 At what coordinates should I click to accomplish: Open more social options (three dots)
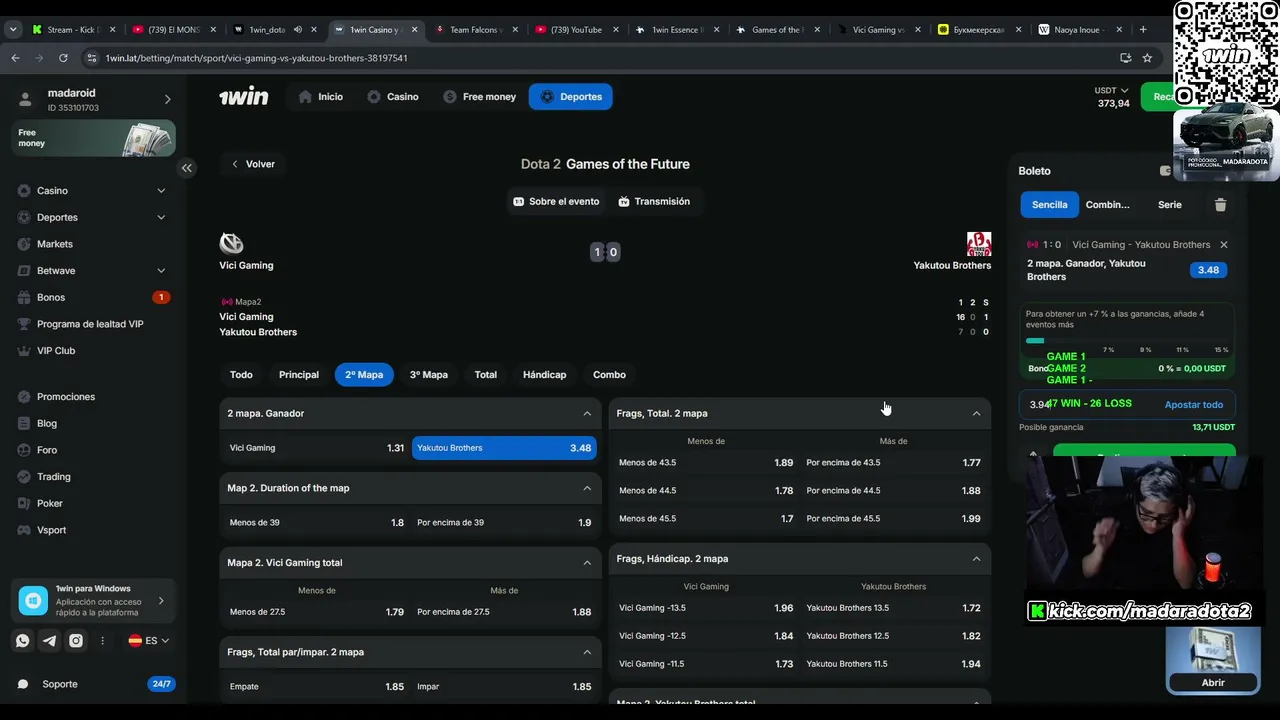coord(102,641)
